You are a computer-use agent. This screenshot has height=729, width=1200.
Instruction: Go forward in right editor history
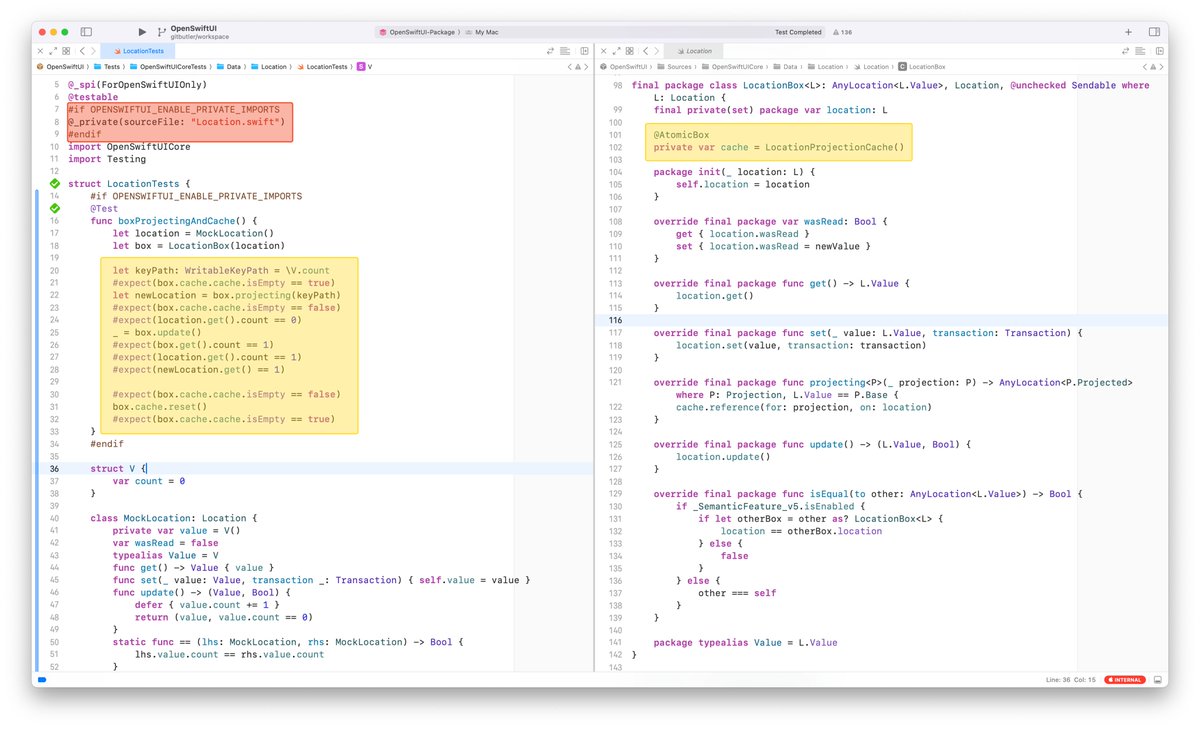coord(657,50)
